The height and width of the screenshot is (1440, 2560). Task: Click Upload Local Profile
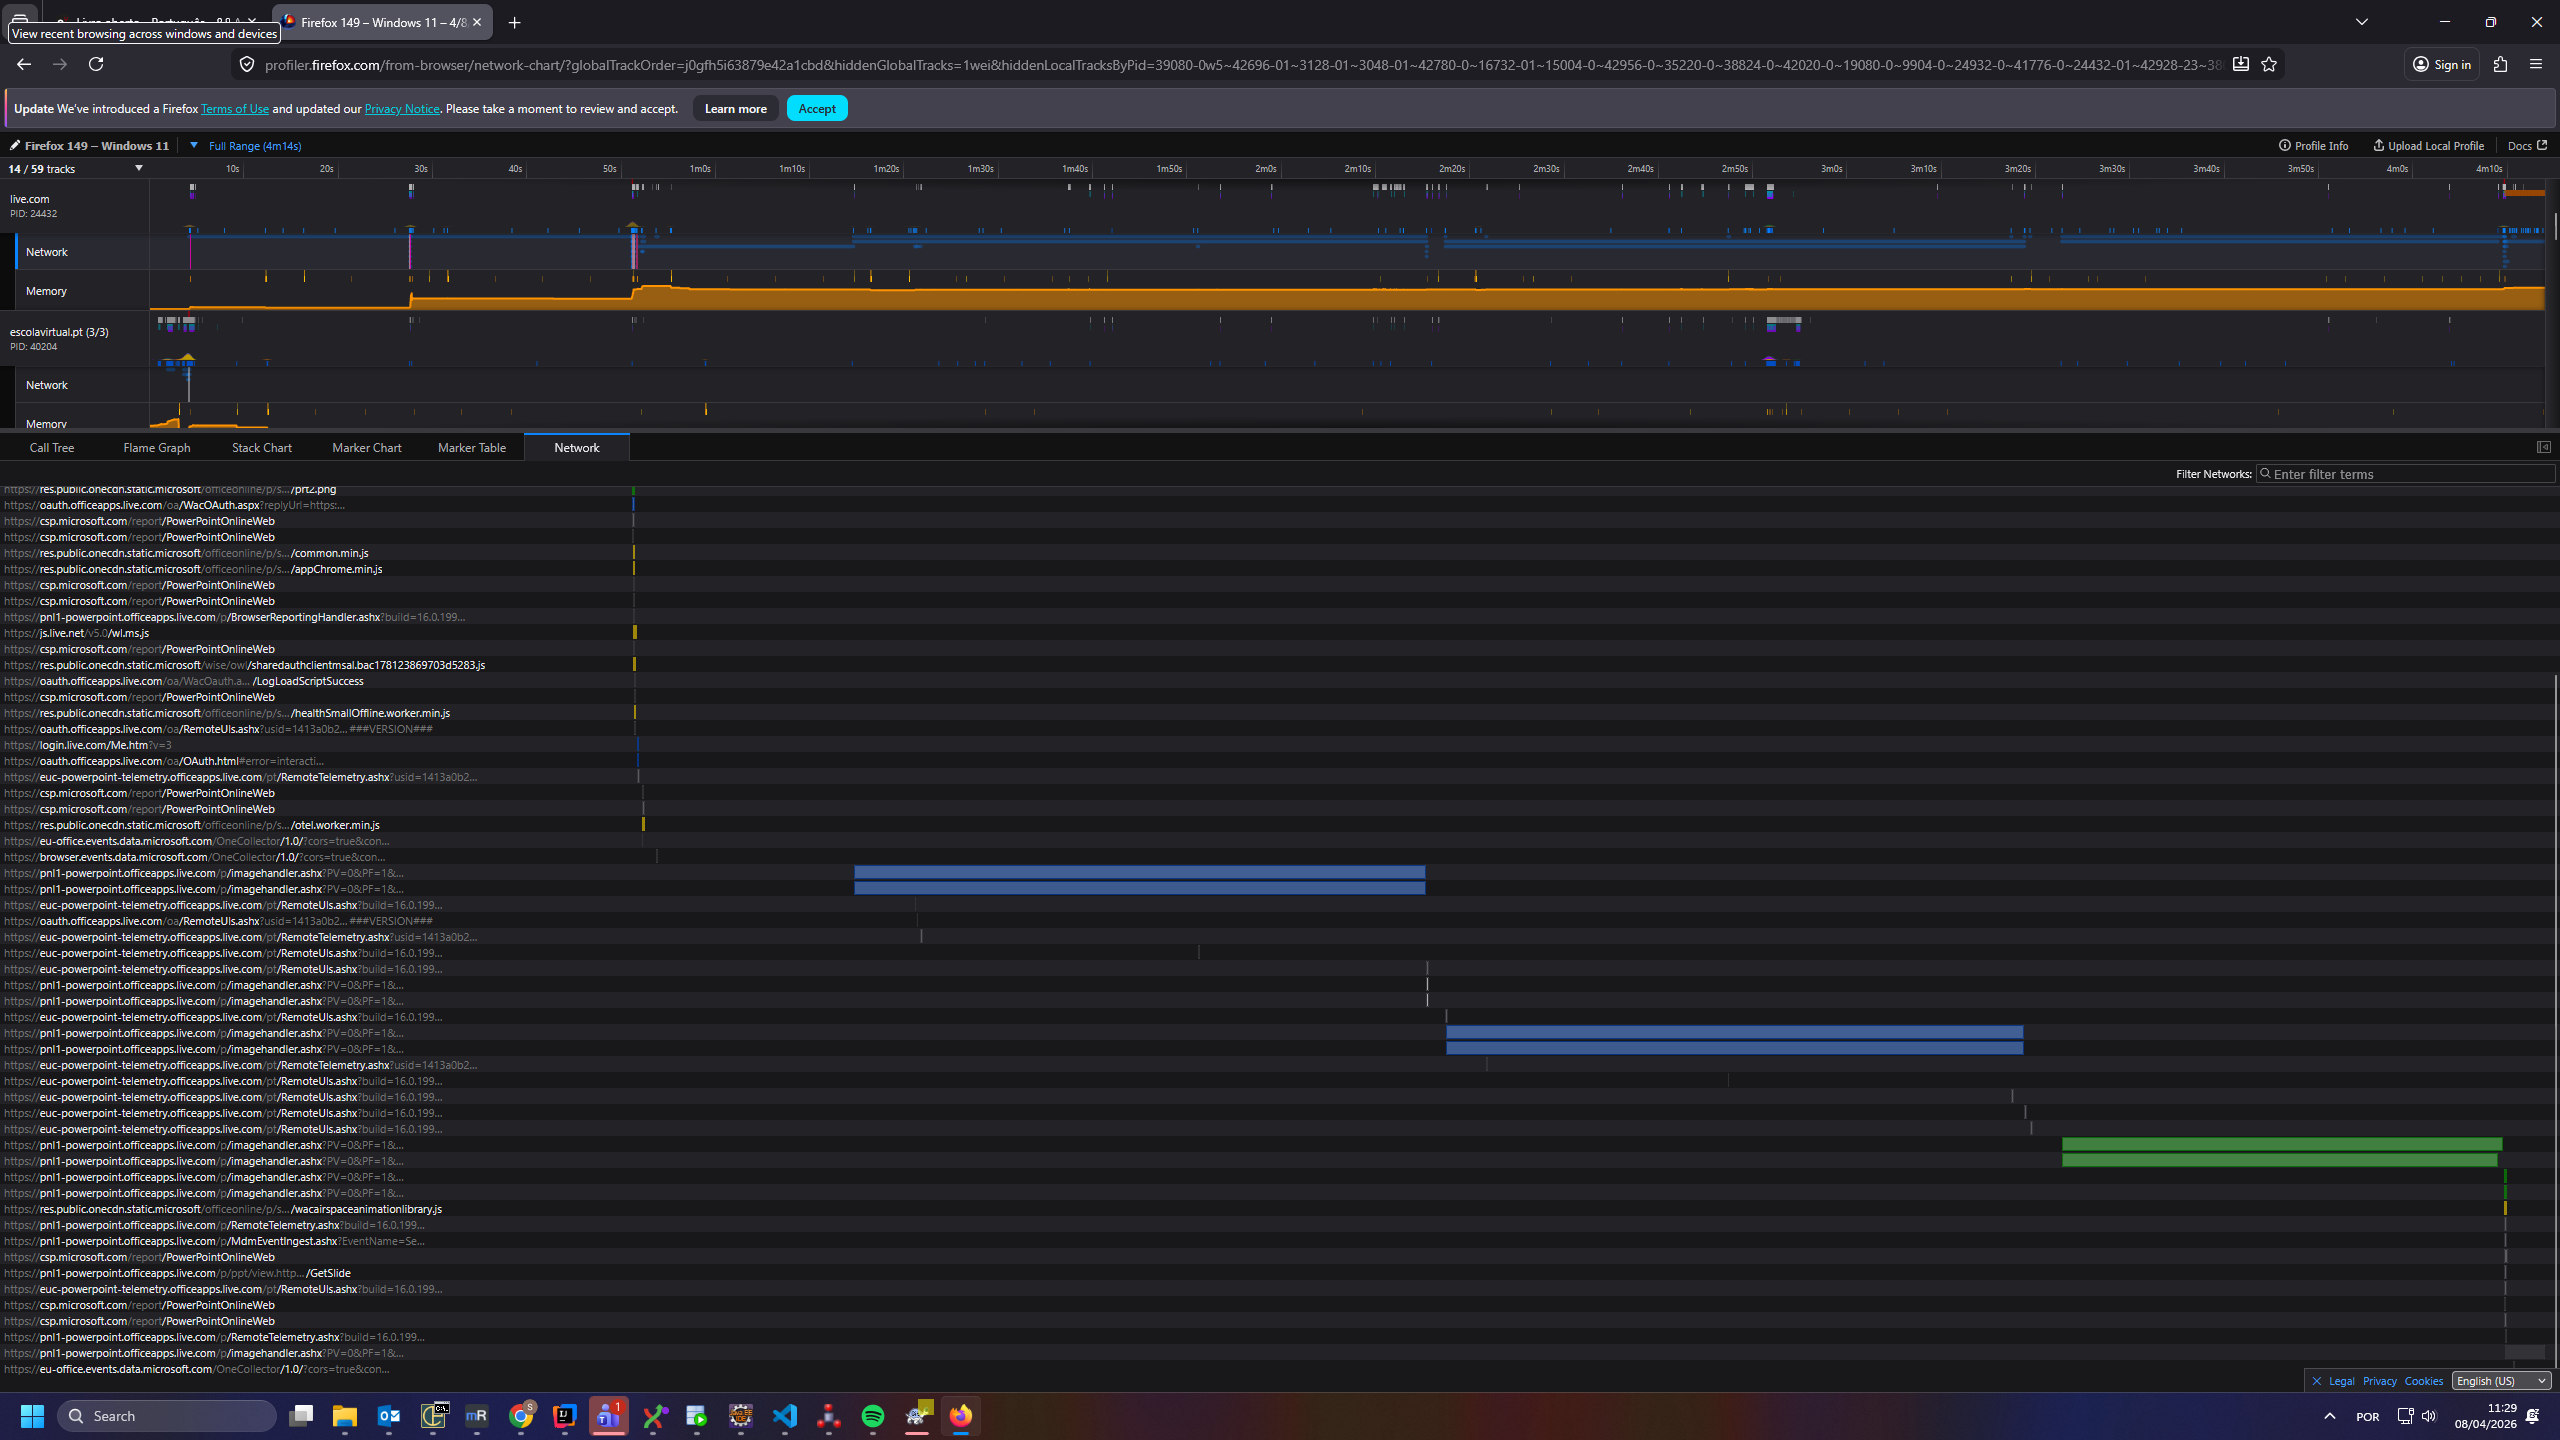tap(2428, 146)
